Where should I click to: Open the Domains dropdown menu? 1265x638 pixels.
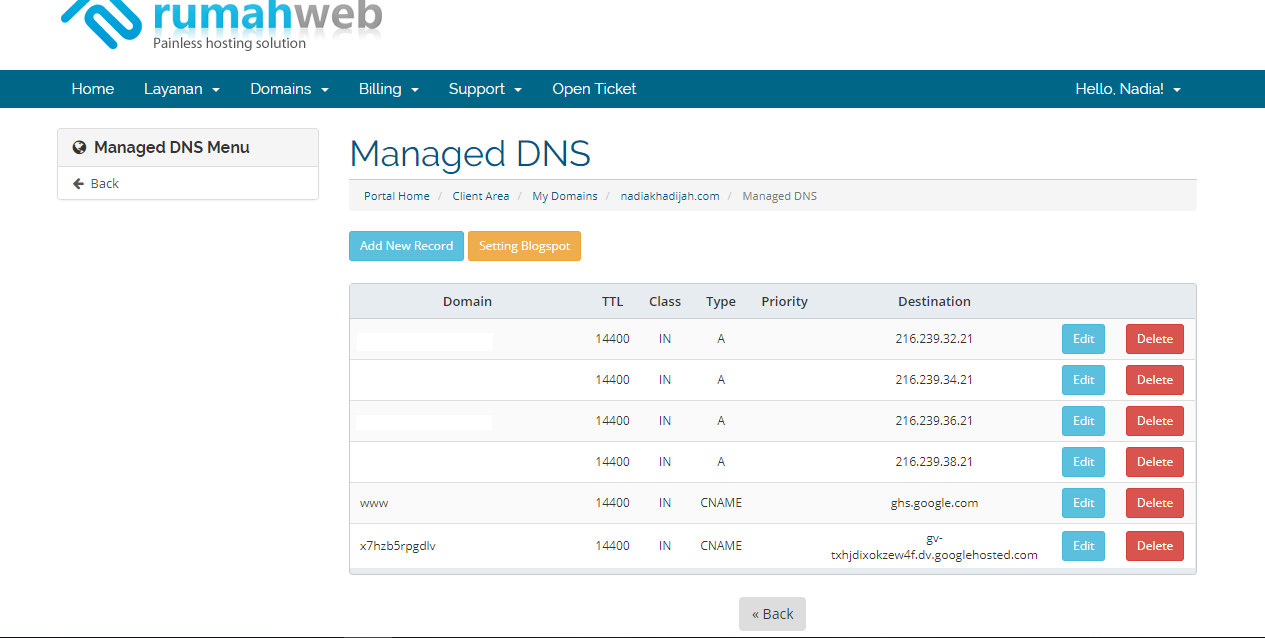(289, 89)
